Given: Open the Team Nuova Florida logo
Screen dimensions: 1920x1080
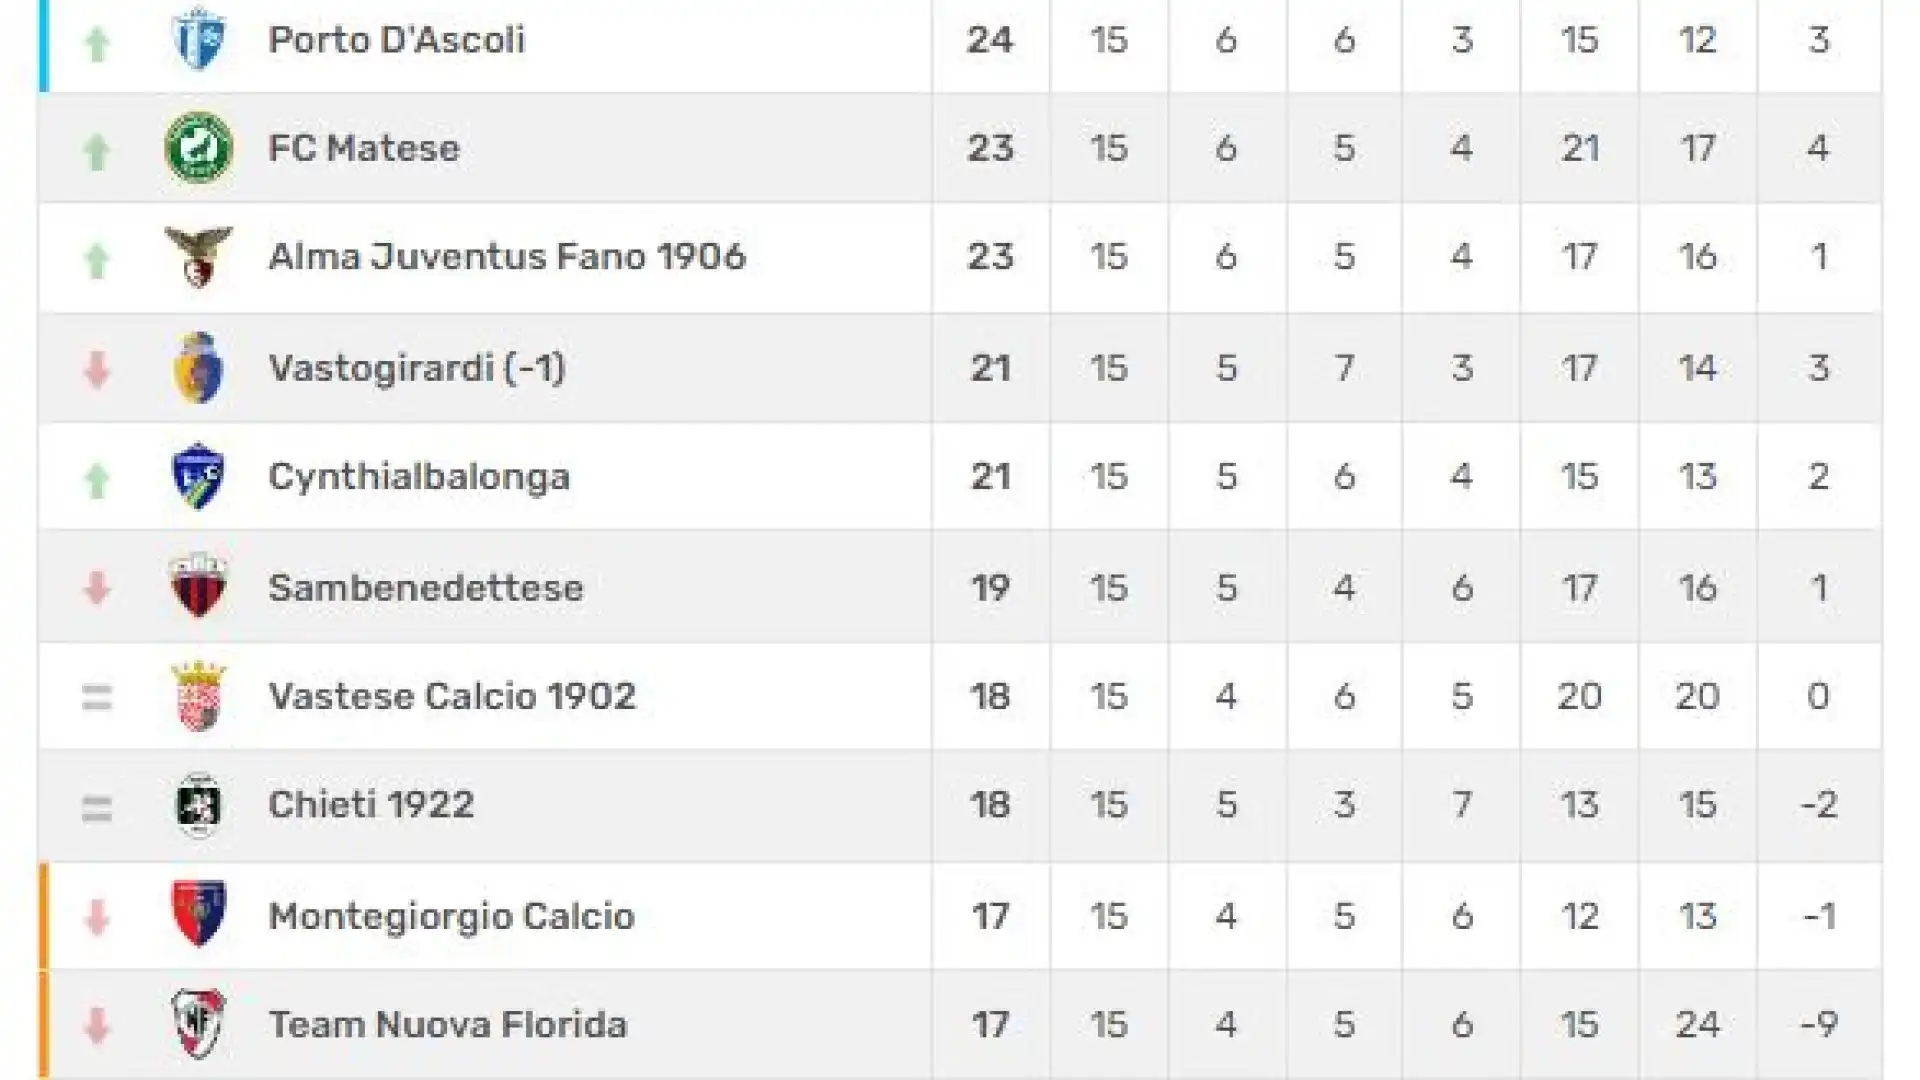Looking at the screenshot, I should [x=198, y=1024].
